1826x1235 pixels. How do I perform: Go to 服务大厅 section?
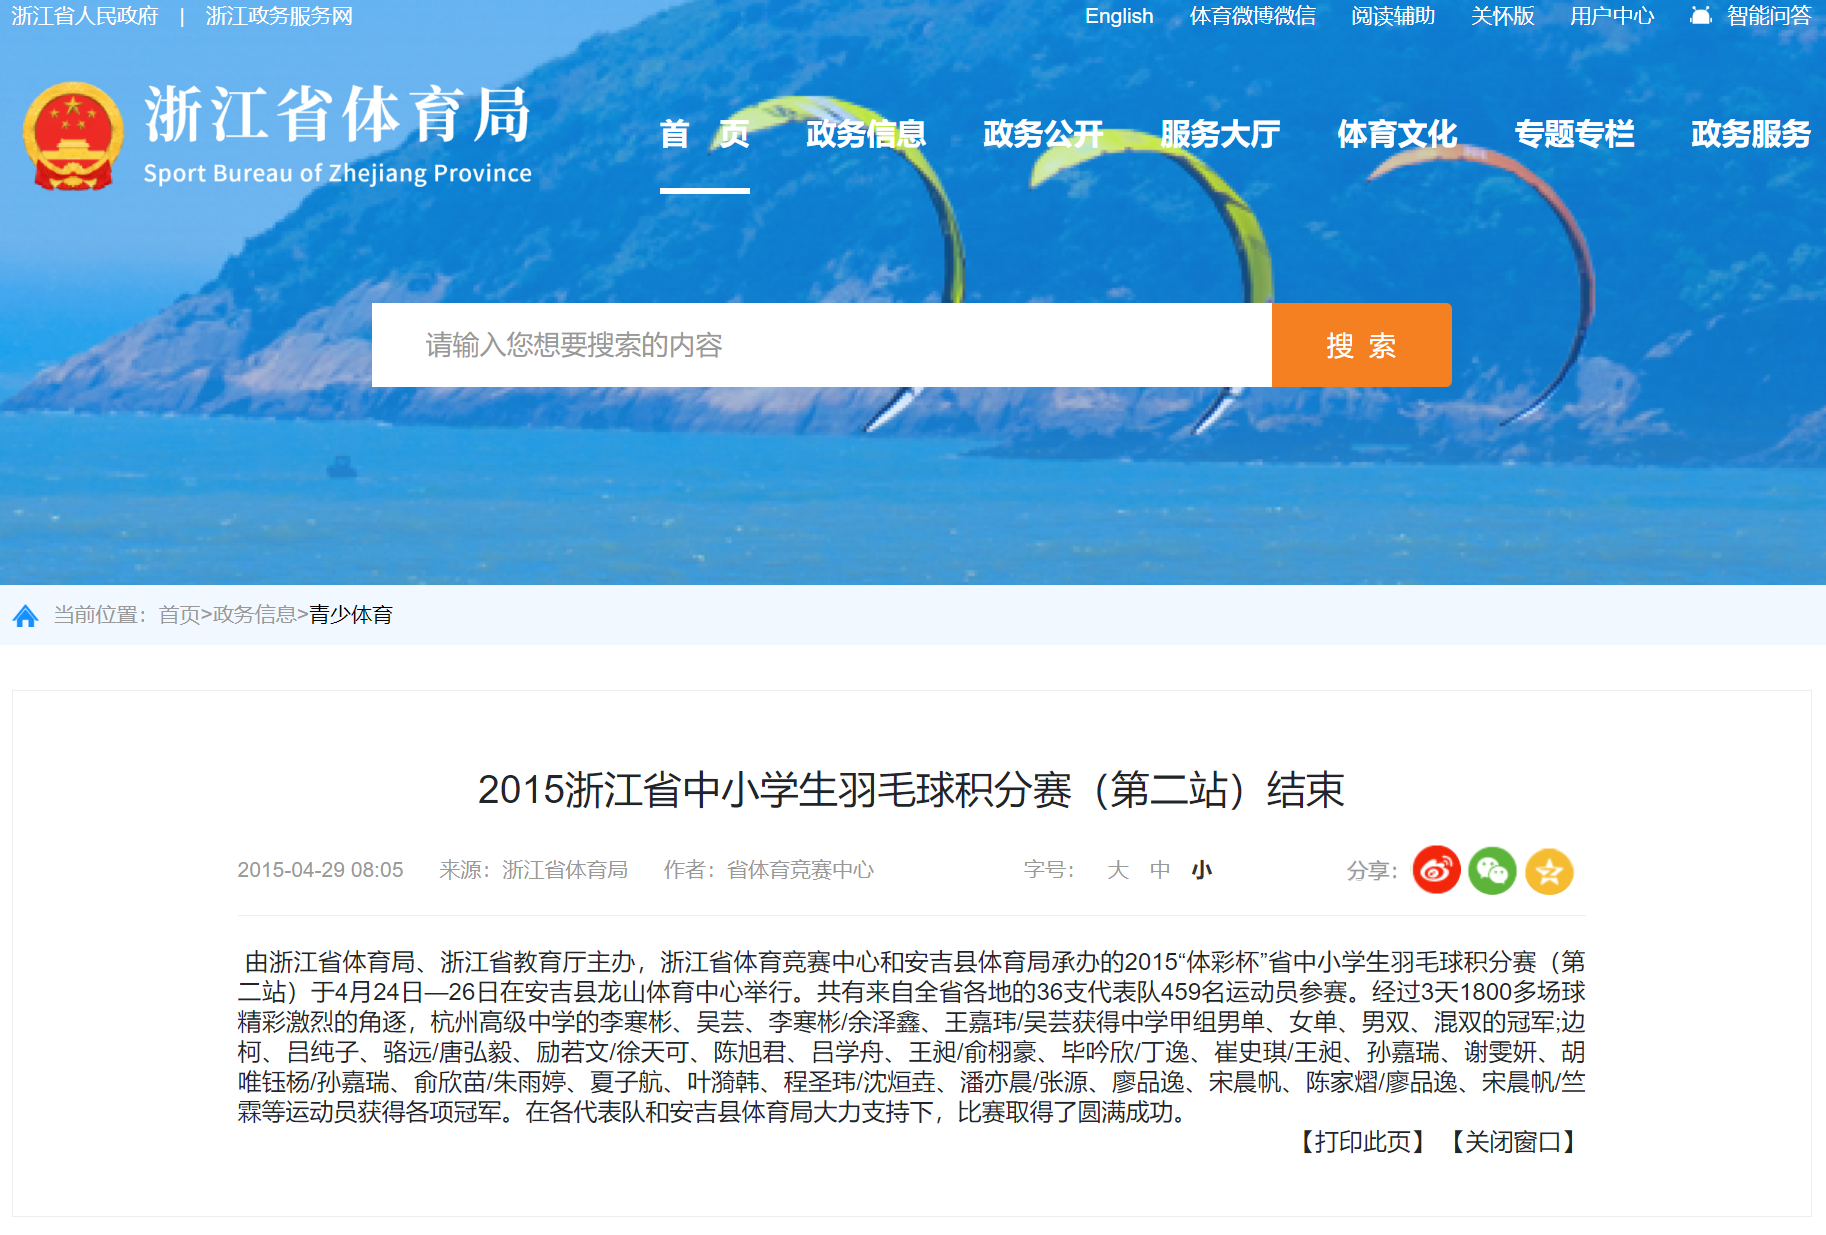coord(1219,134)
